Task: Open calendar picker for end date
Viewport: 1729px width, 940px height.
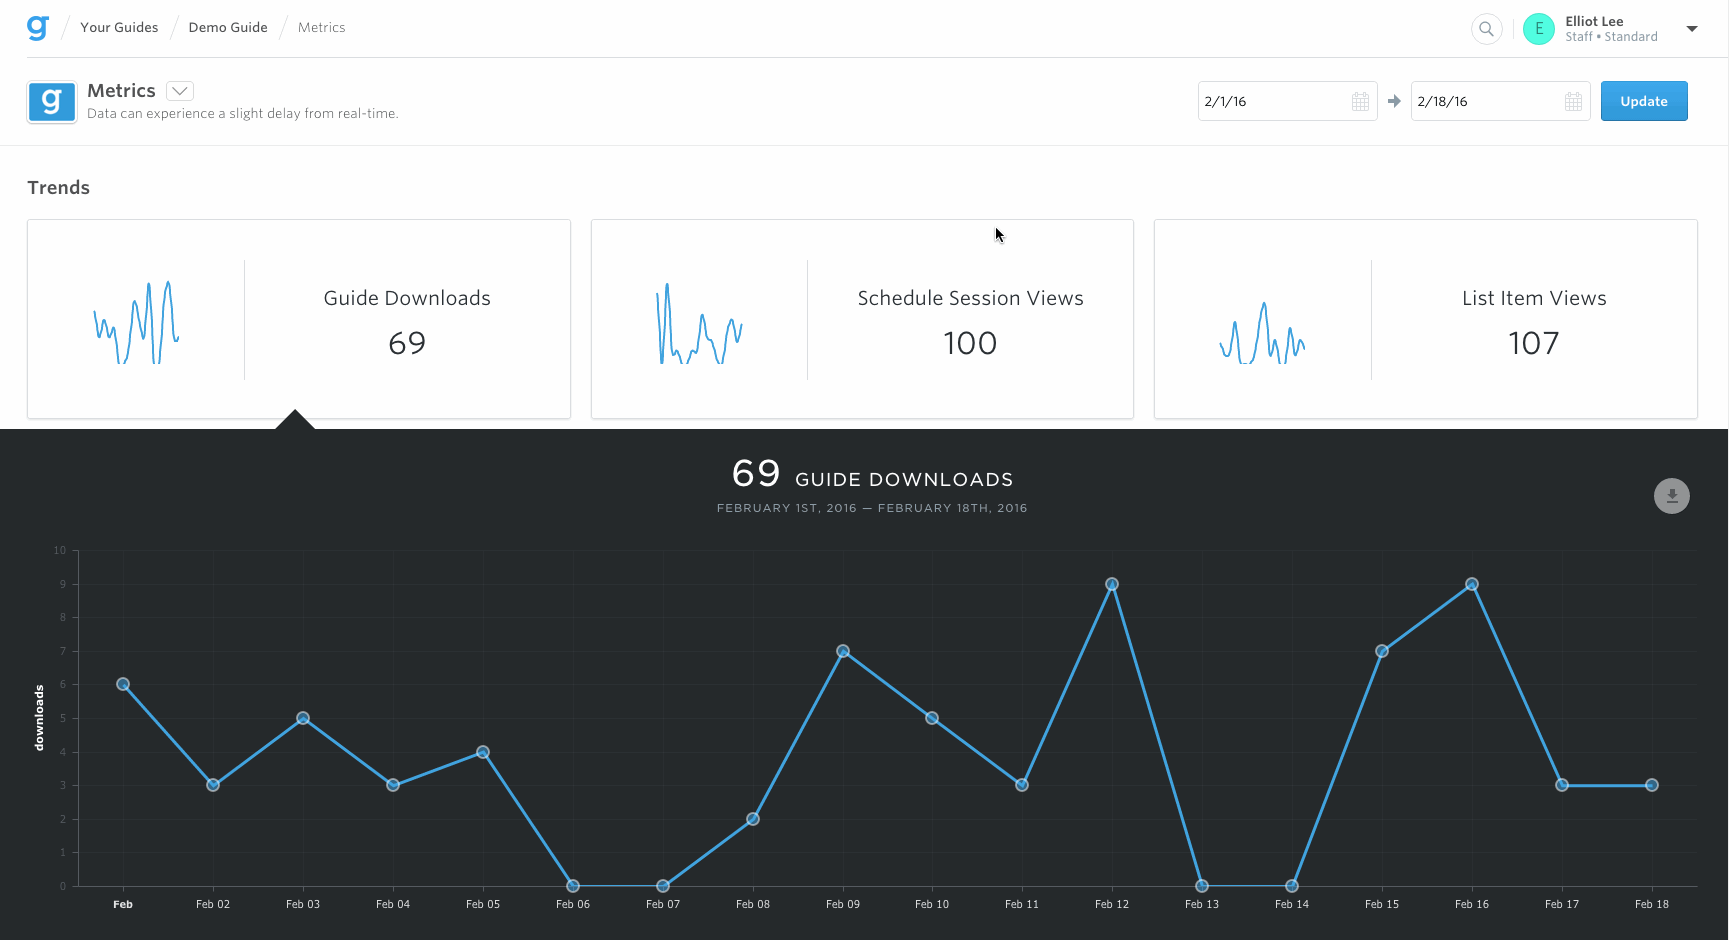Action: click(x=1573, y=102)
